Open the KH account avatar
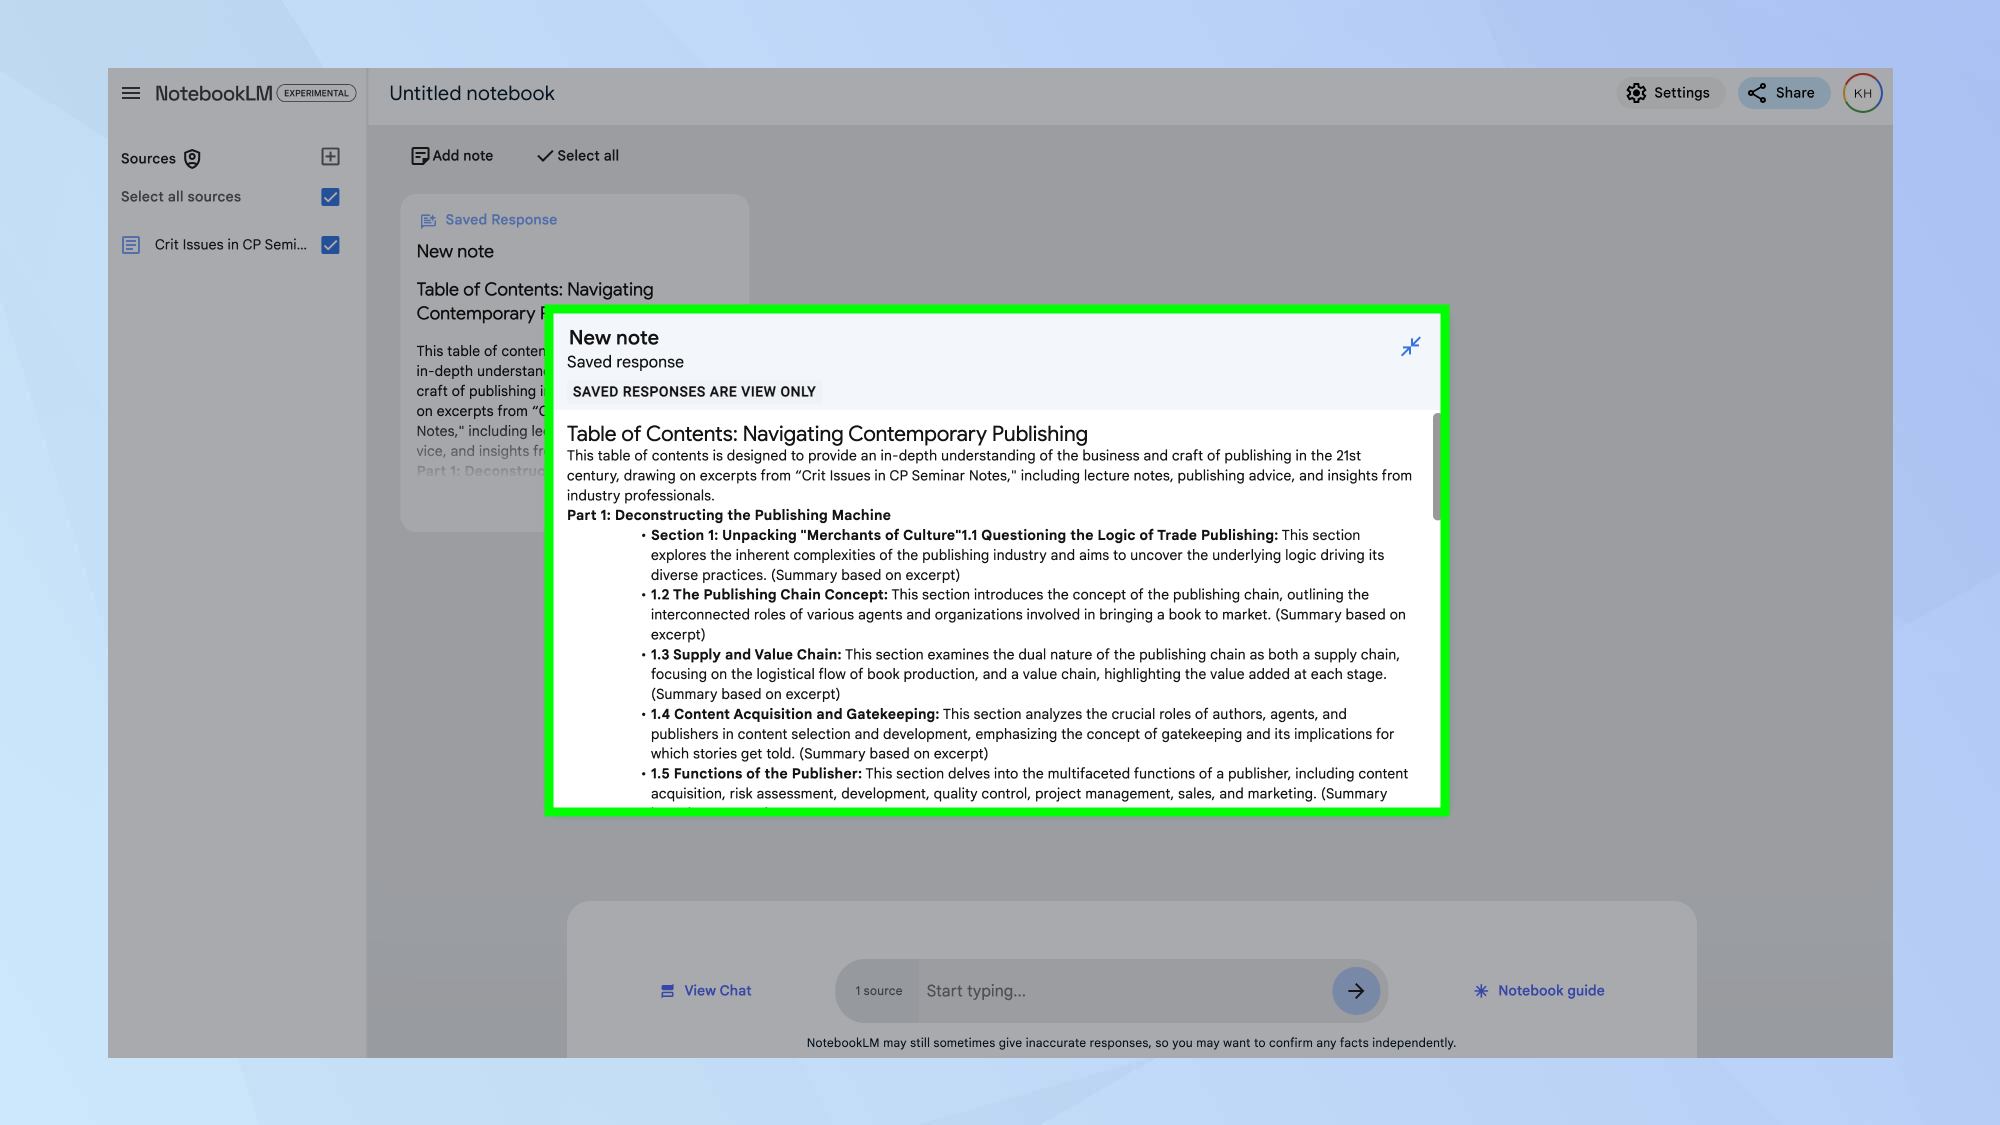 pyautogui.click(x=1862, y=93)
